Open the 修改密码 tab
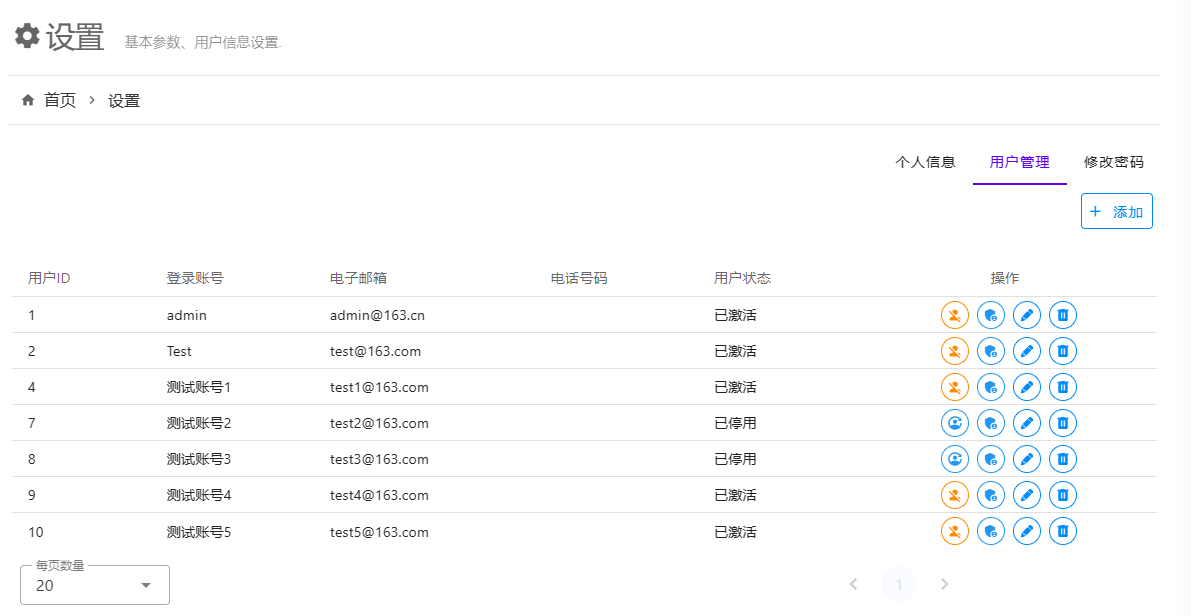This screenshot has width=1191, height=616. (x=1113, y=162)
